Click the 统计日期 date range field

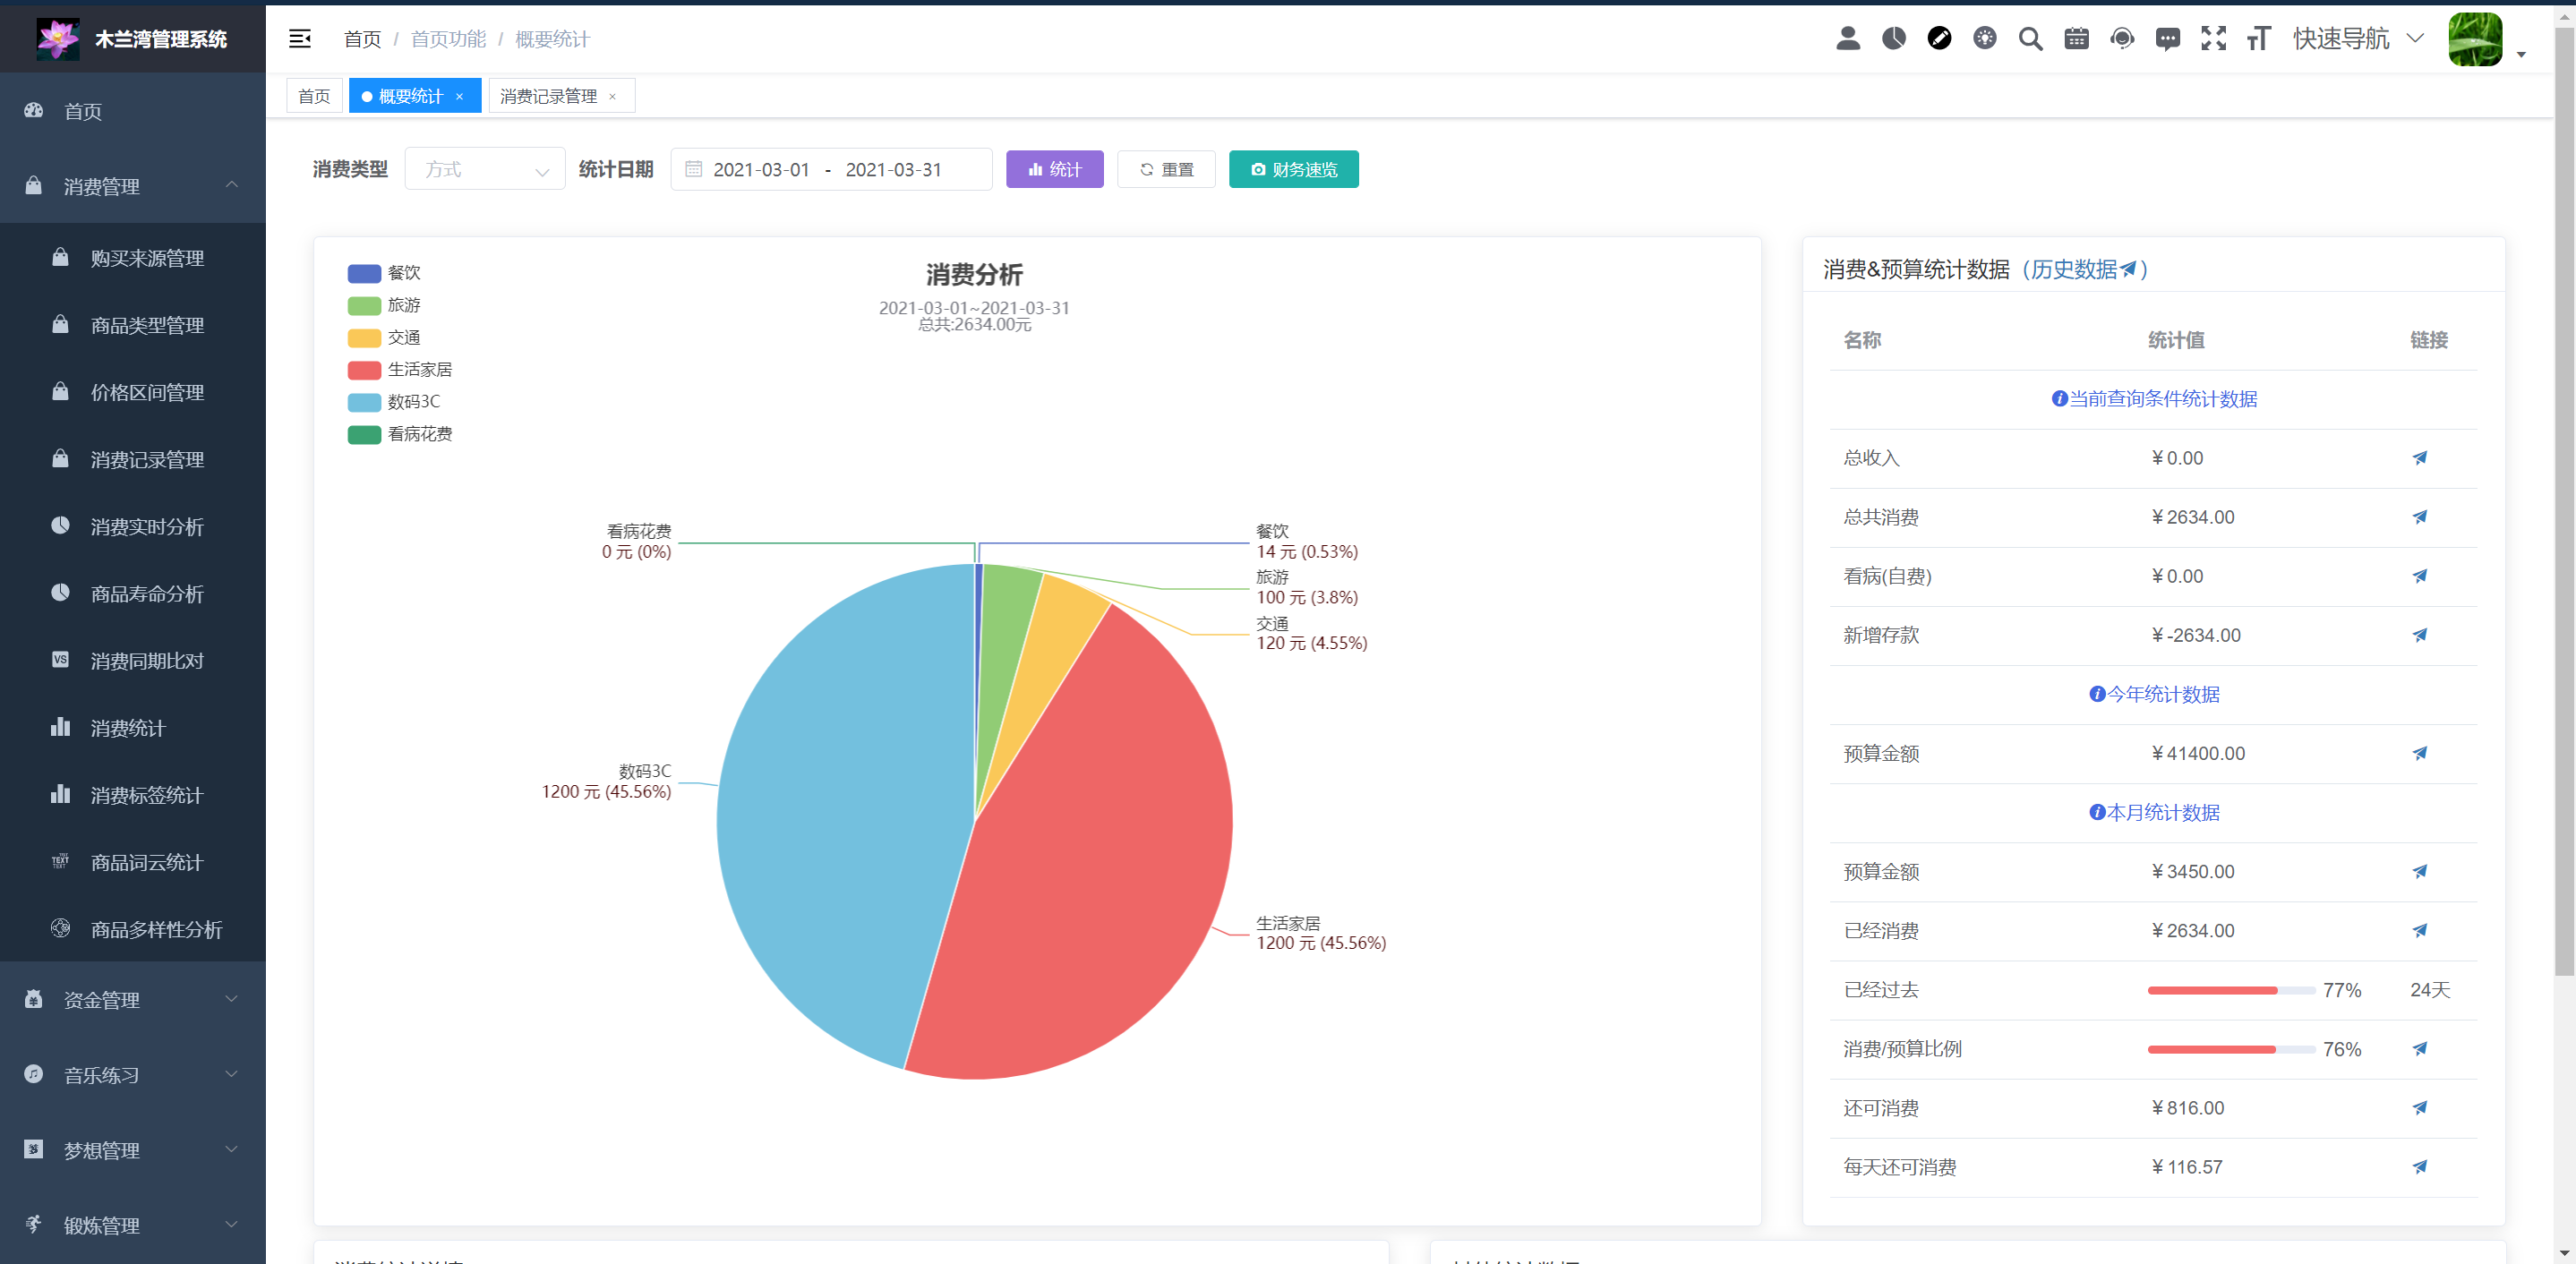coord(831,169)
